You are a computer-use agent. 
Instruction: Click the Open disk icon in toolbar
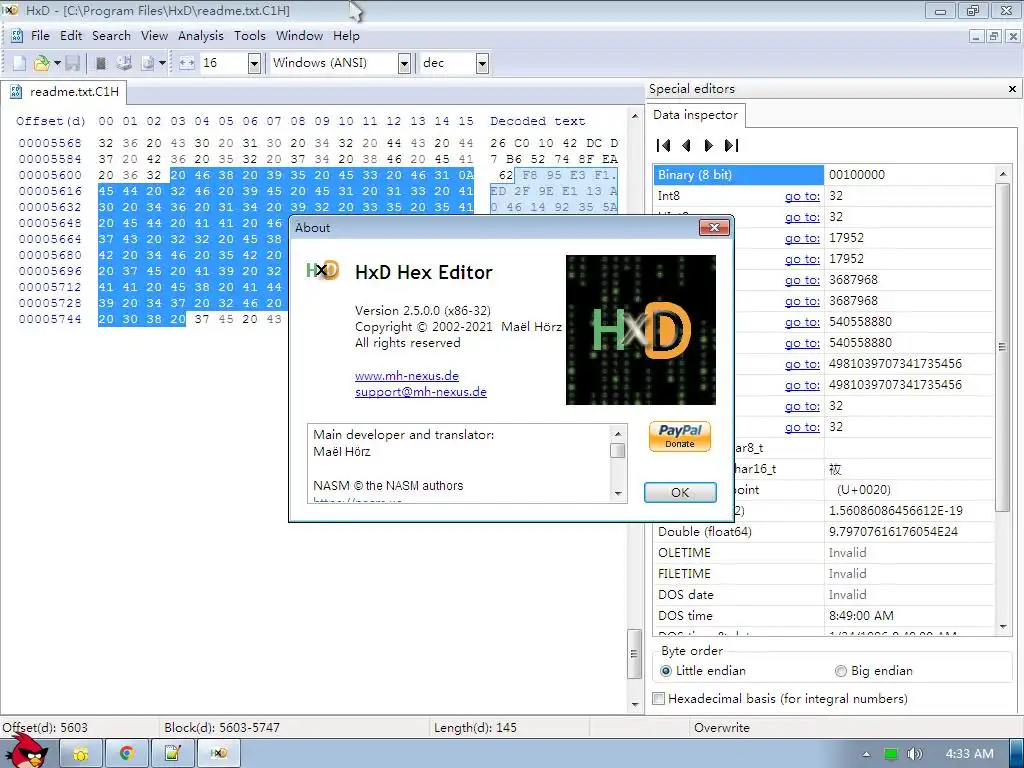[124, 63]
